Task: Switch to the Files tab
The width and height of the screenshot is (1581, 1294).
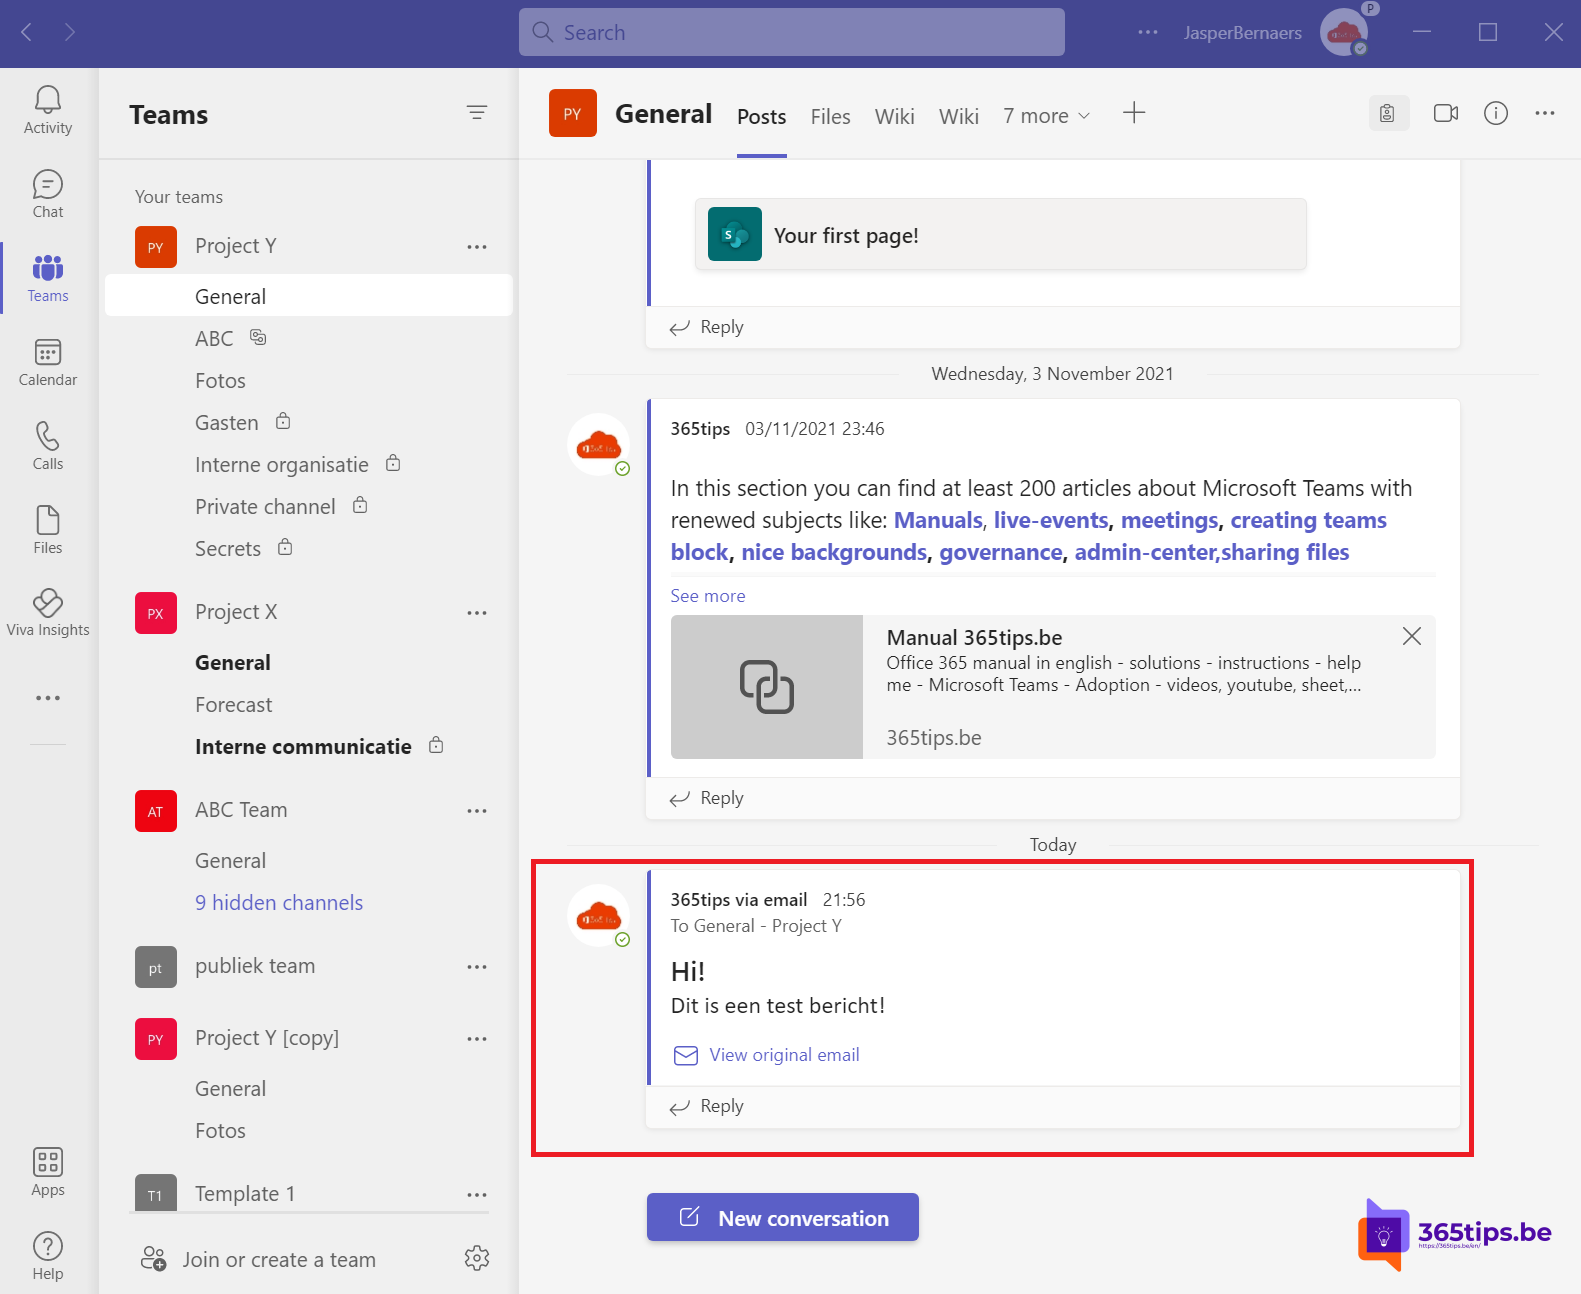Action: [x=830, y=117]
